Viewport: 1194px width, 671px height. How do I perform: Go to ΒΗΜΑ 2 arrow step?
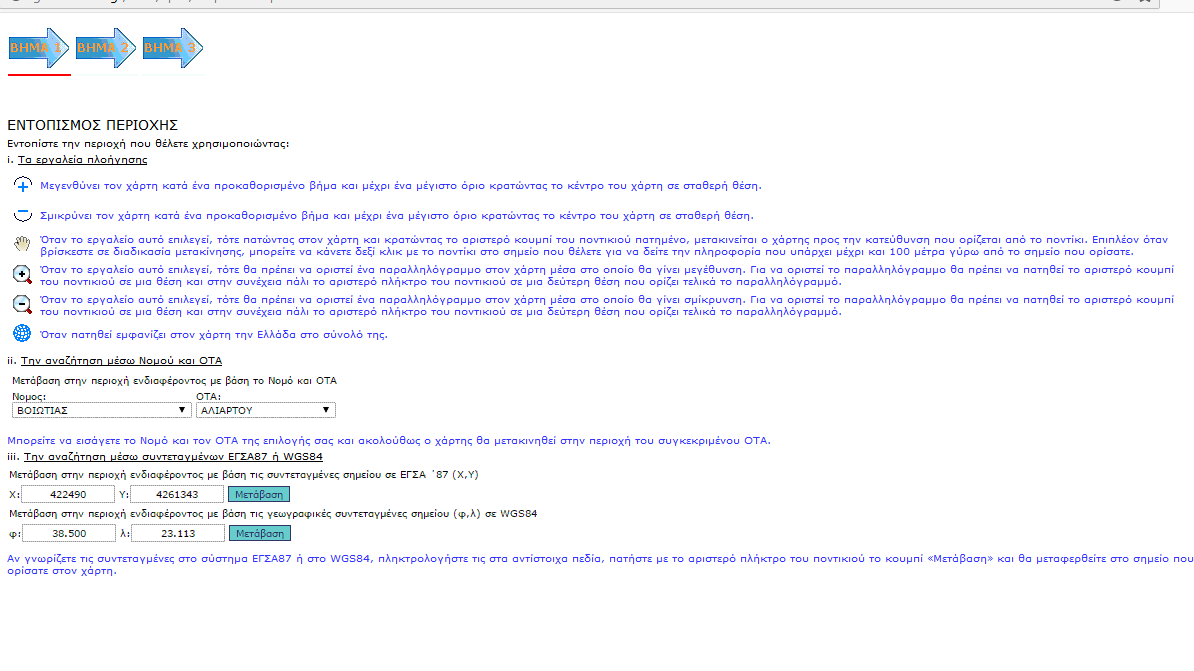click(x=106, y=48)
